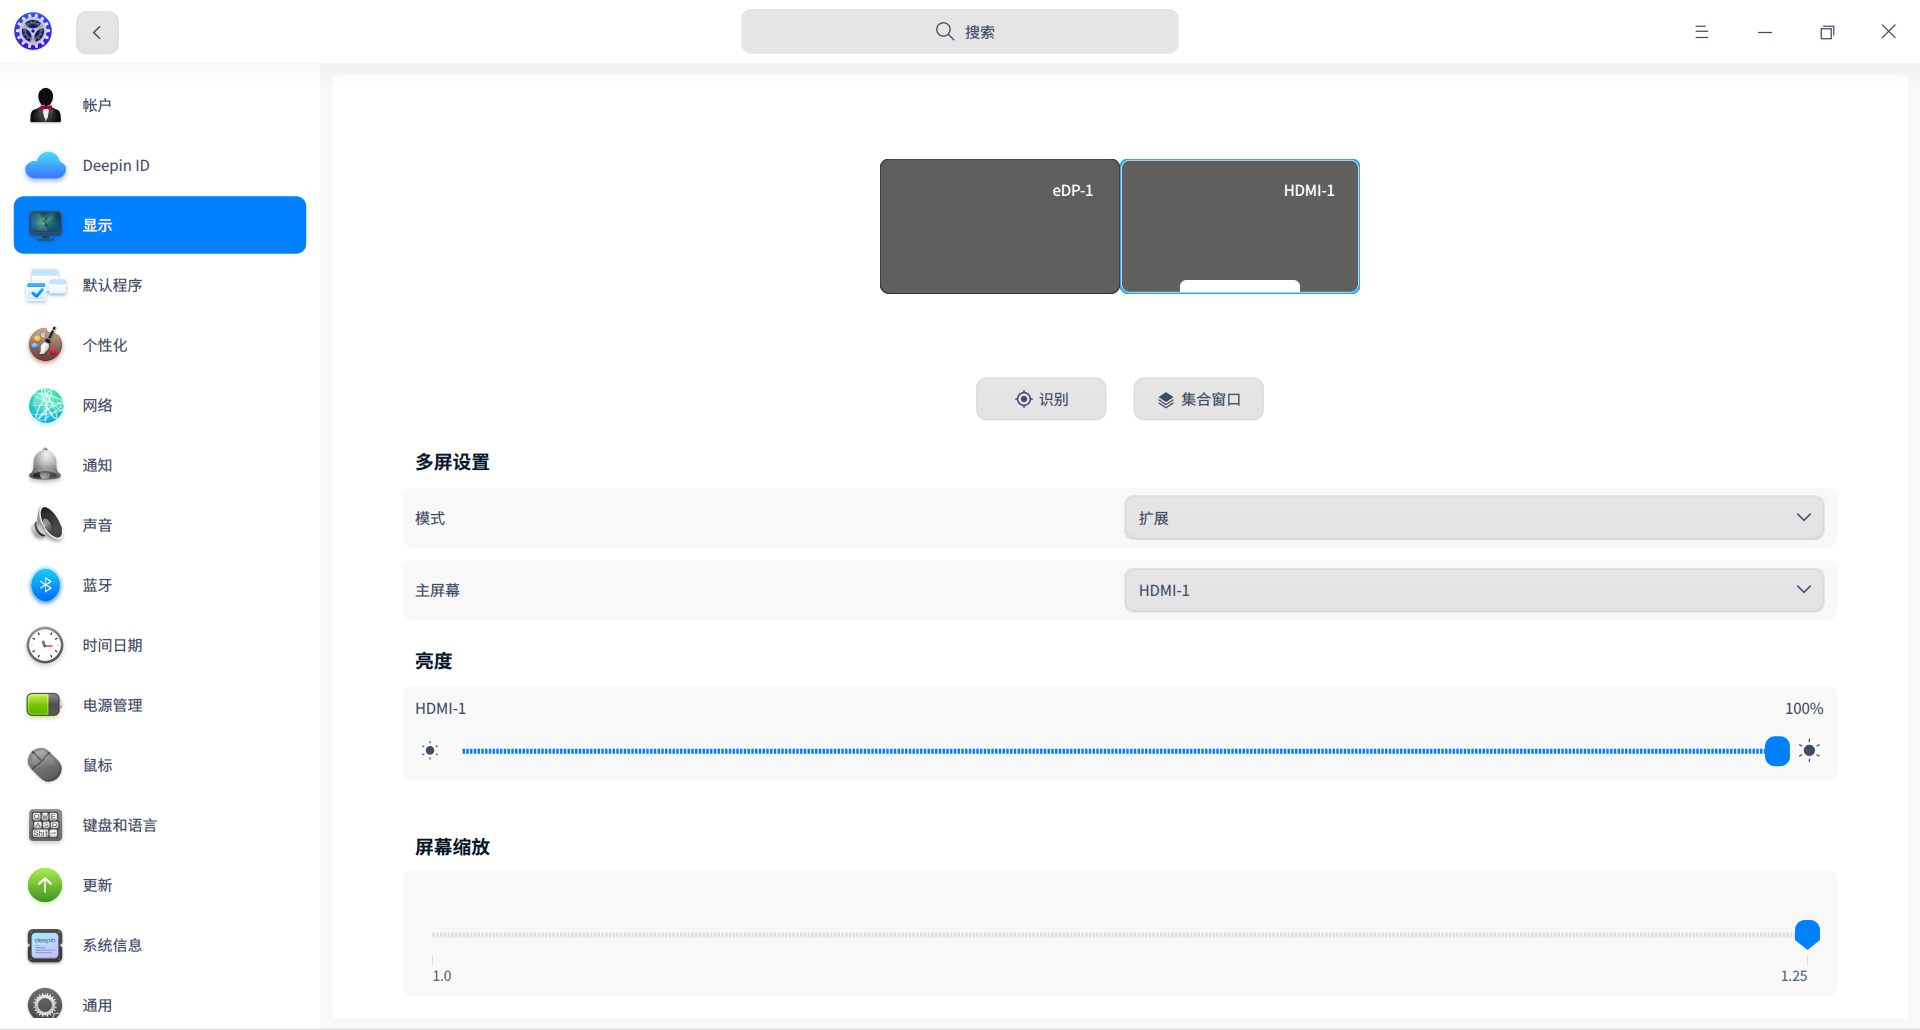This screenshot has height=1030, width=1920.
Task: Open Deepin ID cloud icon
Action: point(45,165)
